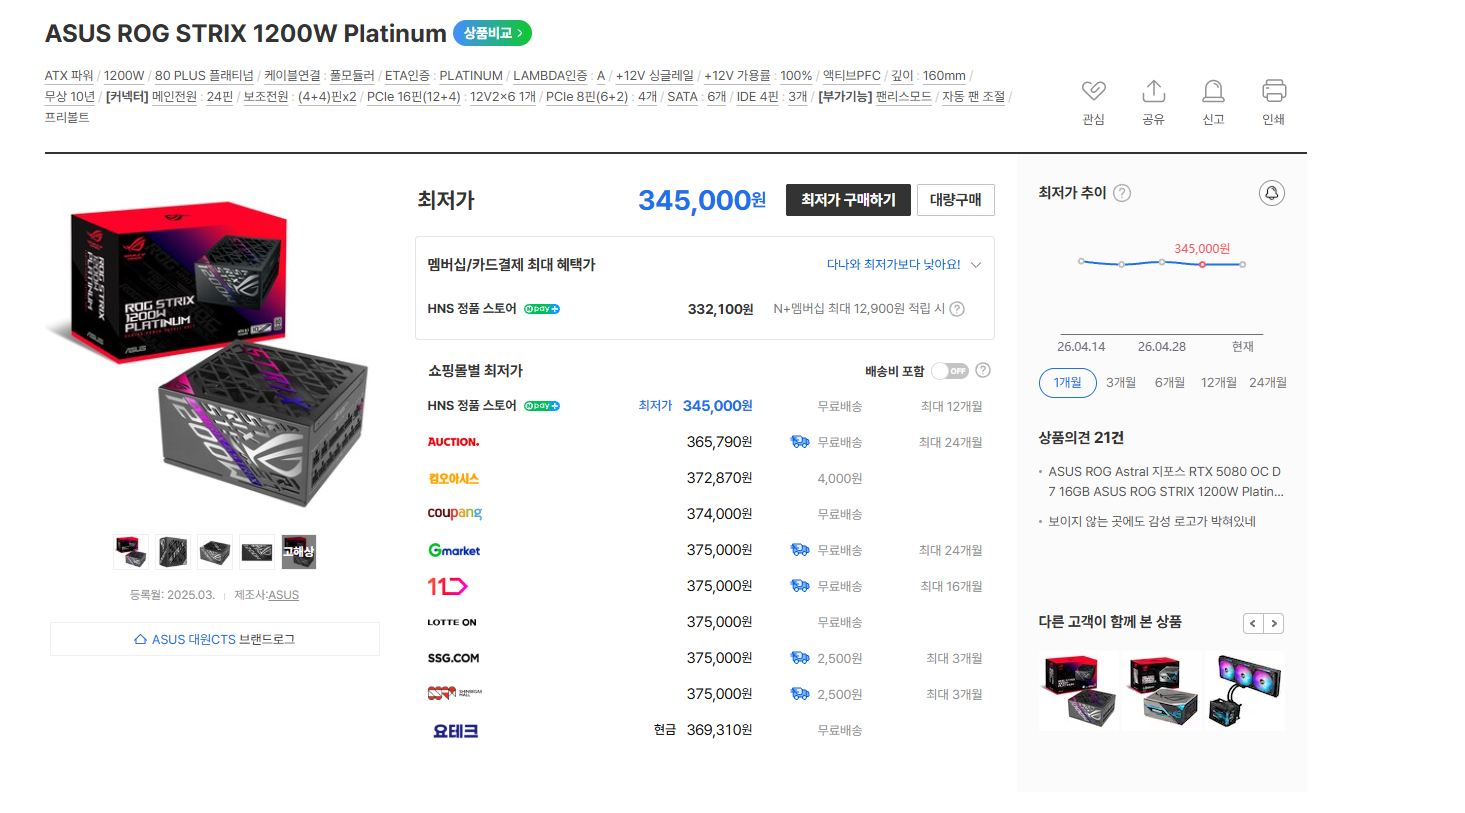Click help icon next to 배송비 포함 toggle
1465x813 pixels.
983,370
